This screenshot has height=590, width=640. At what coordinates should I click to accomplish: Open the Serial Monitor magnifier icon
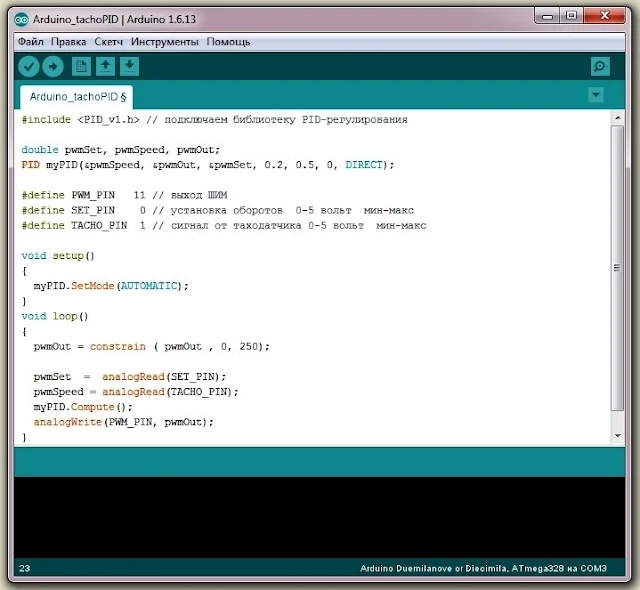point(600,67)
